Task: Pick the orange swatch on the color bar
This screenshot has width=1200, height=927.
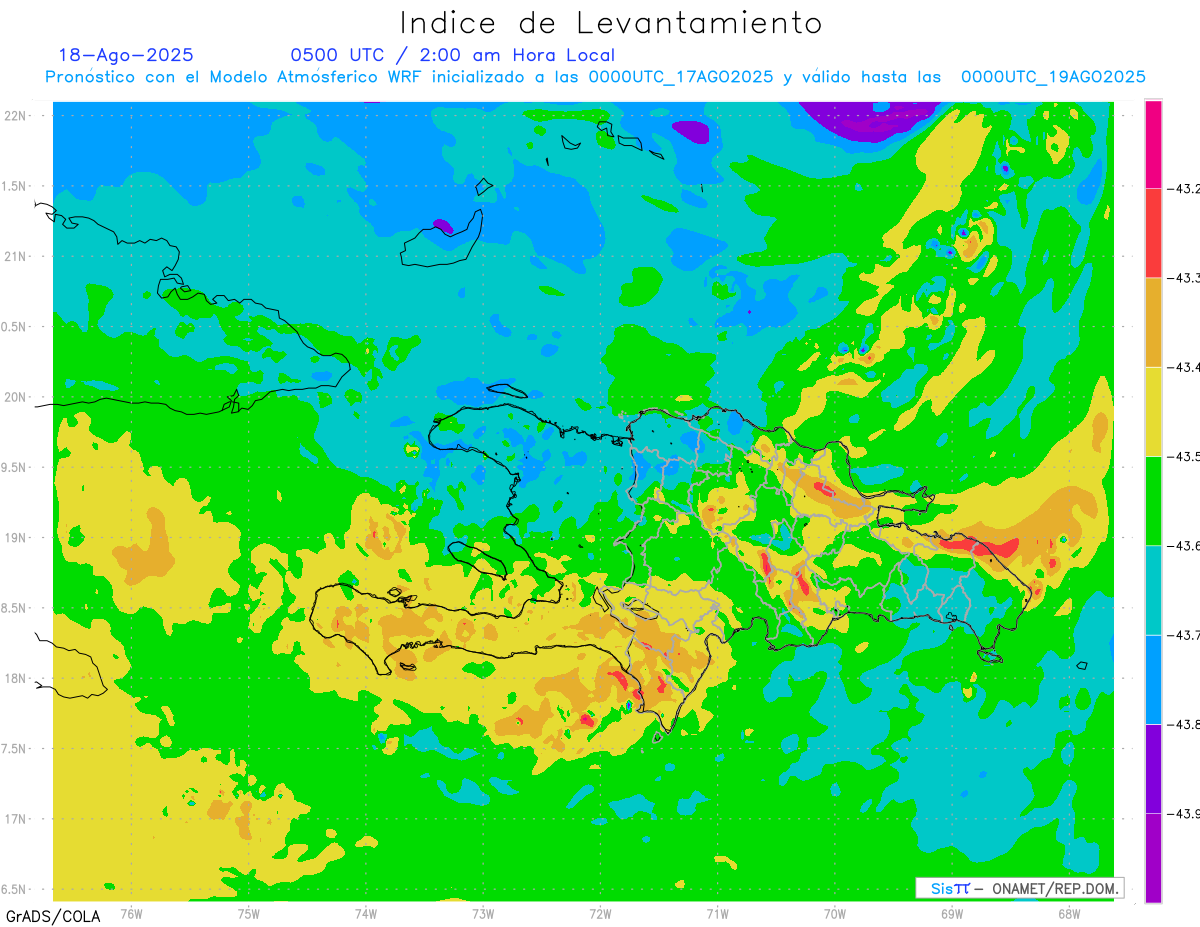Action: (x=1153, y=322)
